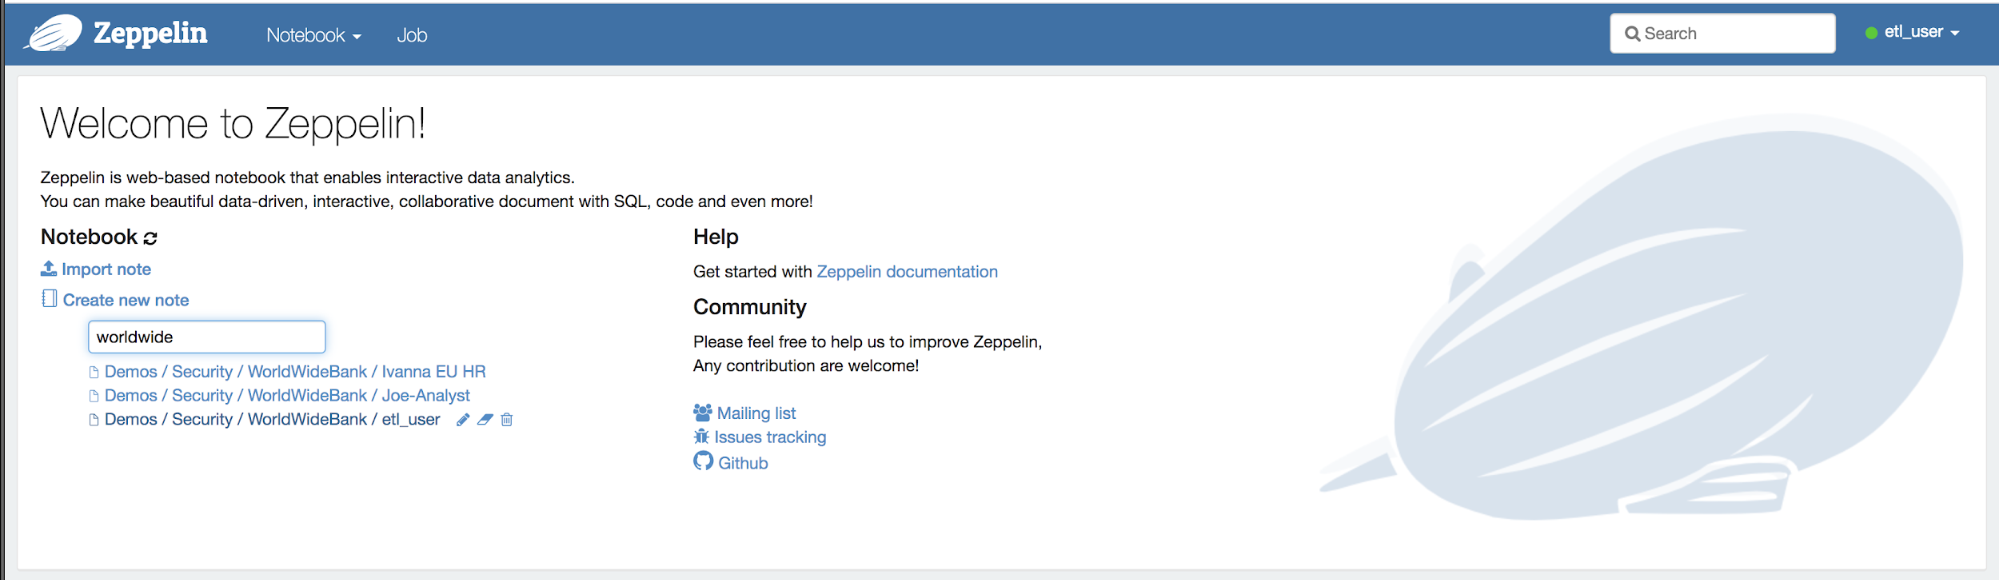This screenshot has height=580, width=1999.
Task: Open the Notebook dropdown menu
Action: point(313,35)
